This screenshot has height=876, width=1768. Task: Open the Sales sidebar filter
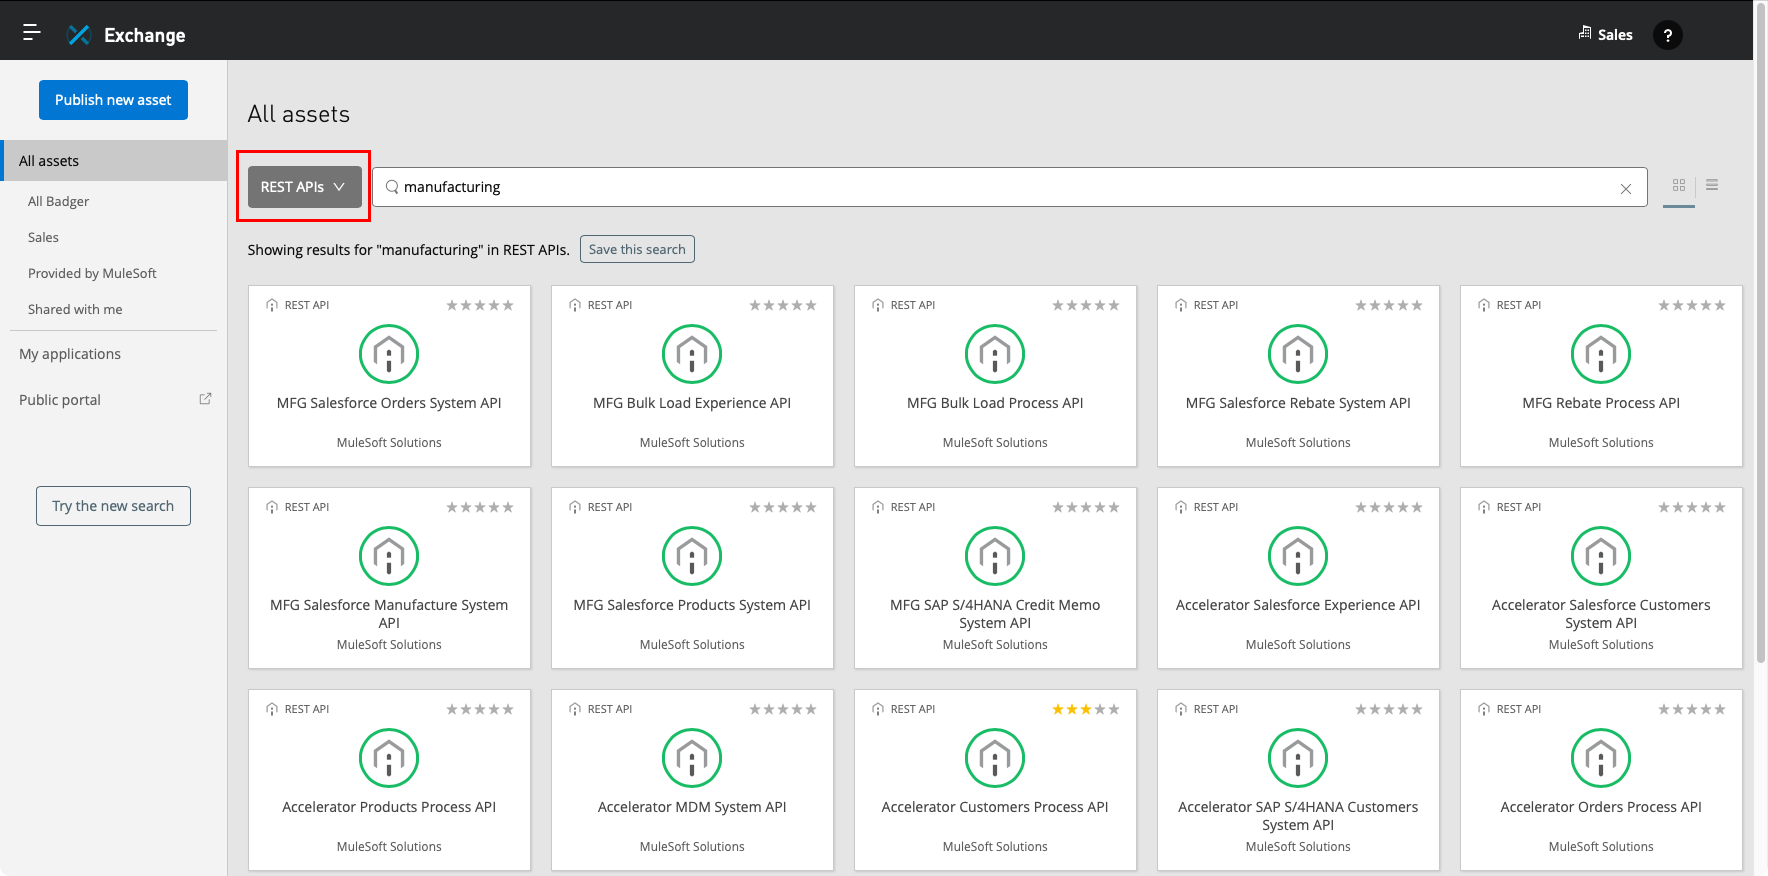coord(43,237)
